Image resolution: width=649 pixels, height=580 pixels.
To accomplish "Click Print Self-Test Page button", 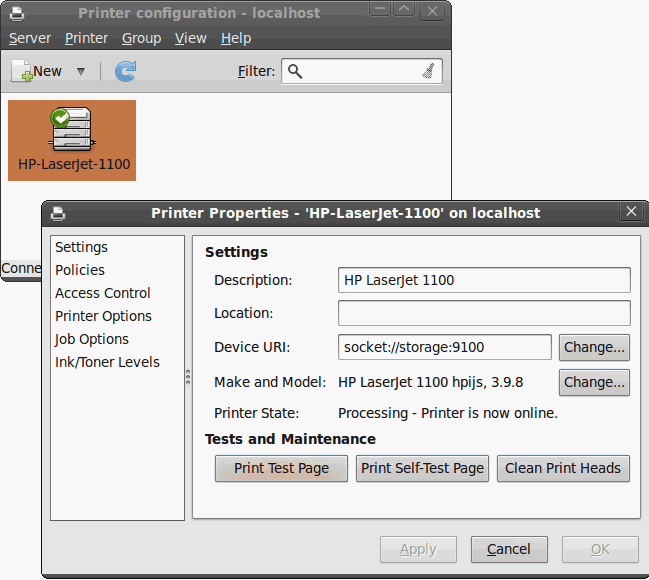I will [422, 468].
